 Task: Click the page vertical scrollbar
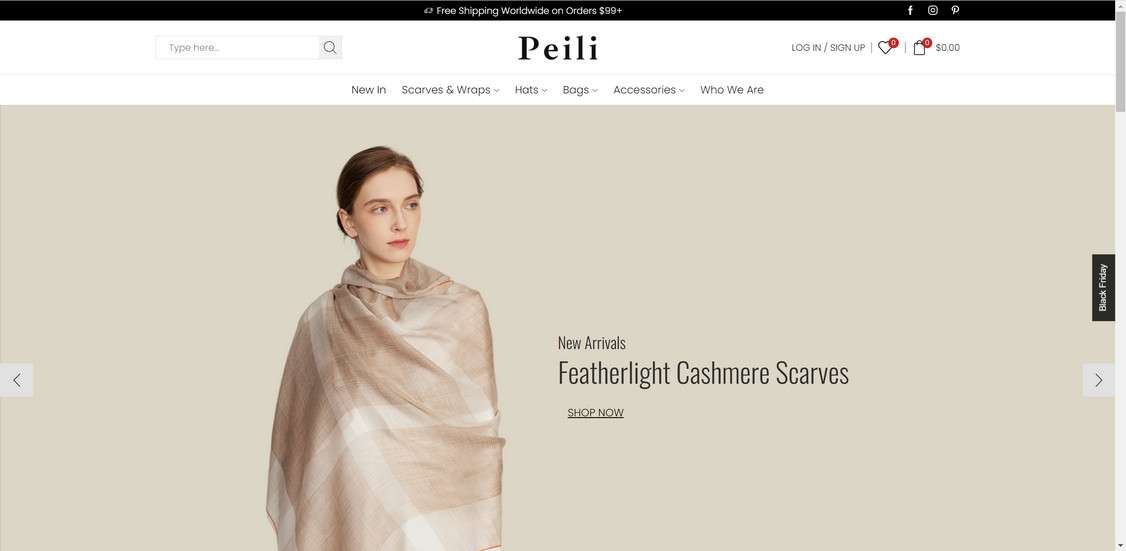(1120, 275)
